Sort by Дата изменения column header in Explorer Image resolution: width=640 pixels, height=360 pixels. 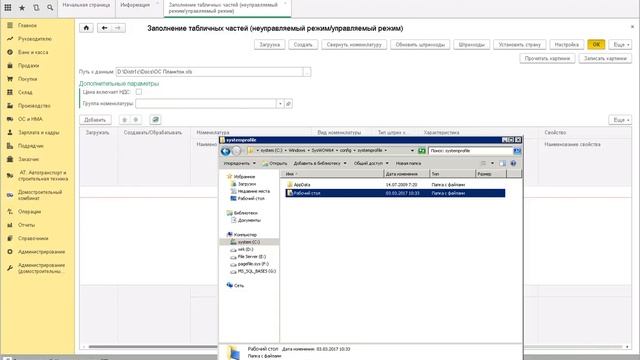(407, 174)
